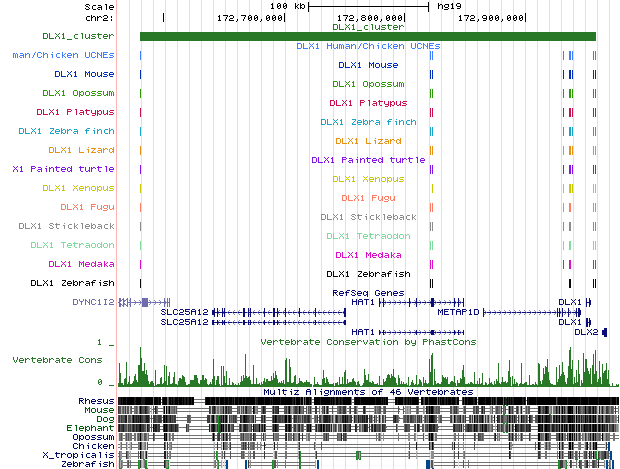This screenshot has height=469, width=620.
Task: Click the green DLX1_cluster bar
Action: [x=367, y=36]
